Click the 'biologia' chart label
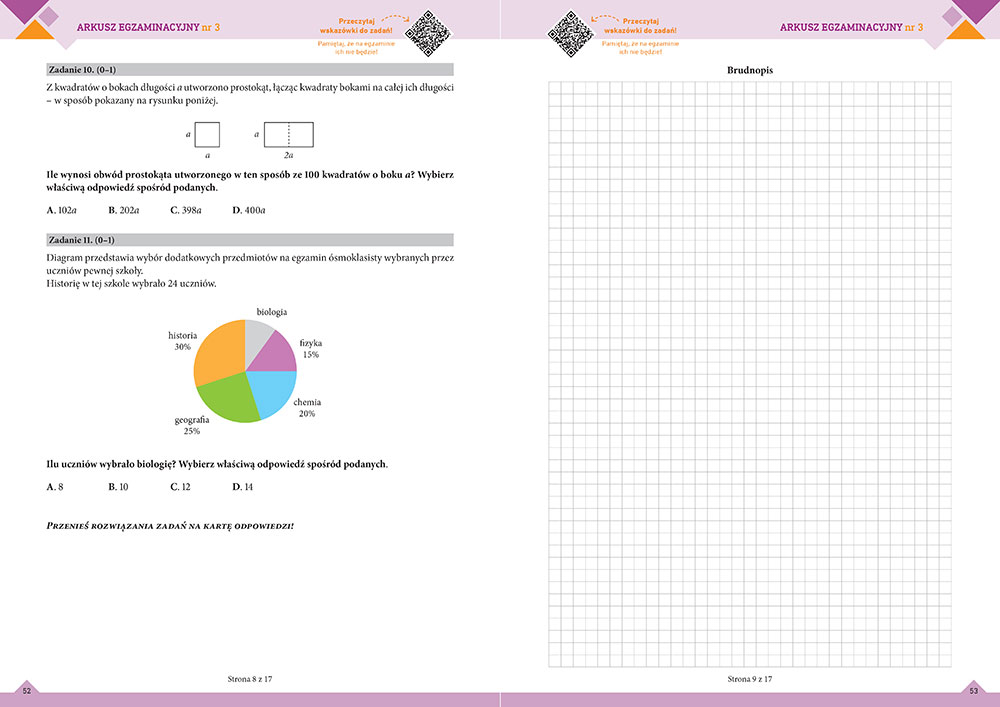The height and width of the screenshot is (707, 1000). [x=272, y=312]
